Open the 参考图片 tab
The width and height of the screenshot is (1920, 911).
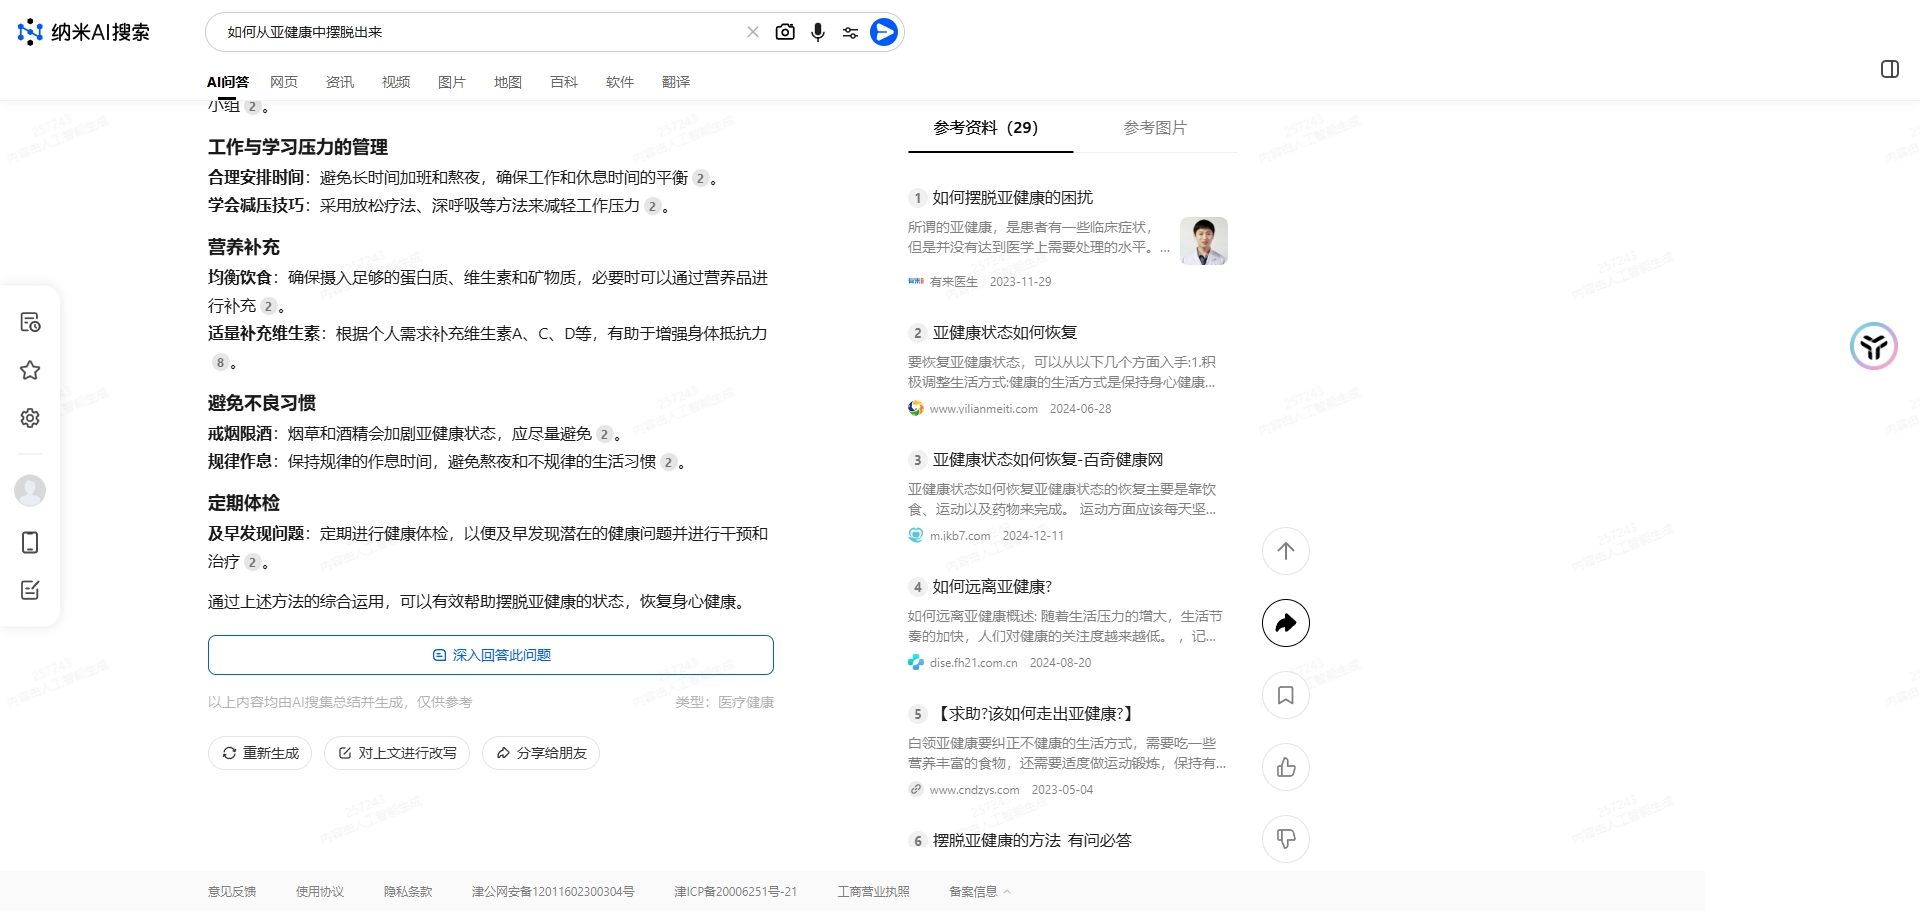pyautogui.click(x=1154, y=128)
